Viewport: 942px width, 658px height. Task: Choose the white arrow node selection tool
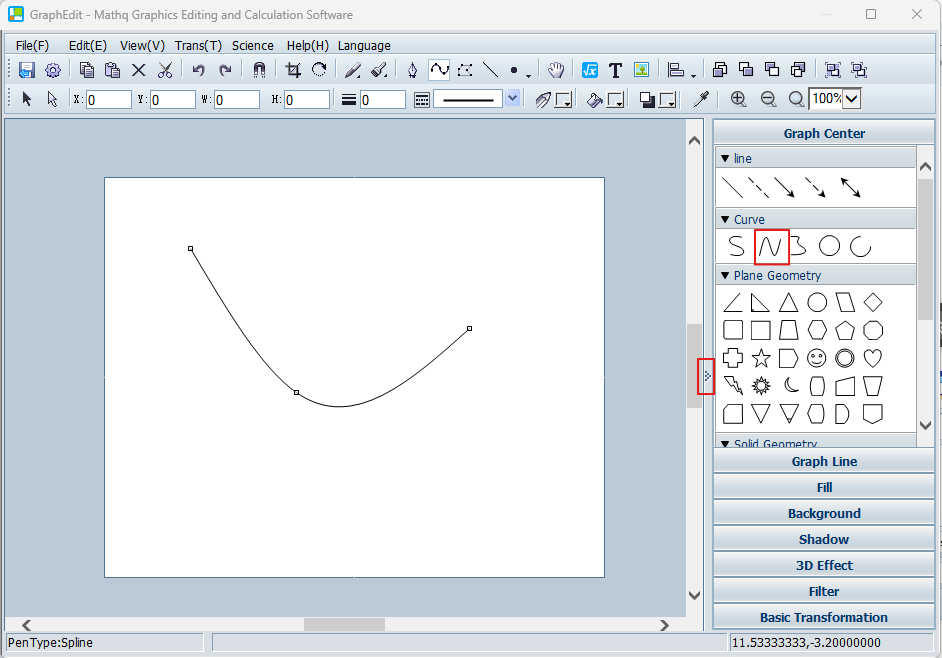click(x=52, y=99)
